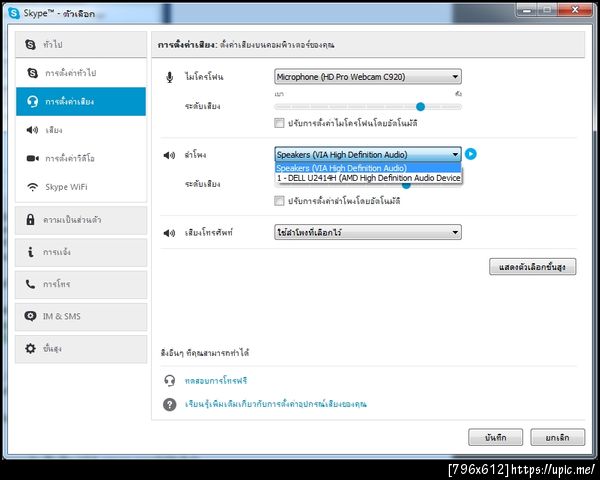The image size is (600, 480).
Task: Click the chat bubble icon beside IM & SMS
Action: pos(30,316)
